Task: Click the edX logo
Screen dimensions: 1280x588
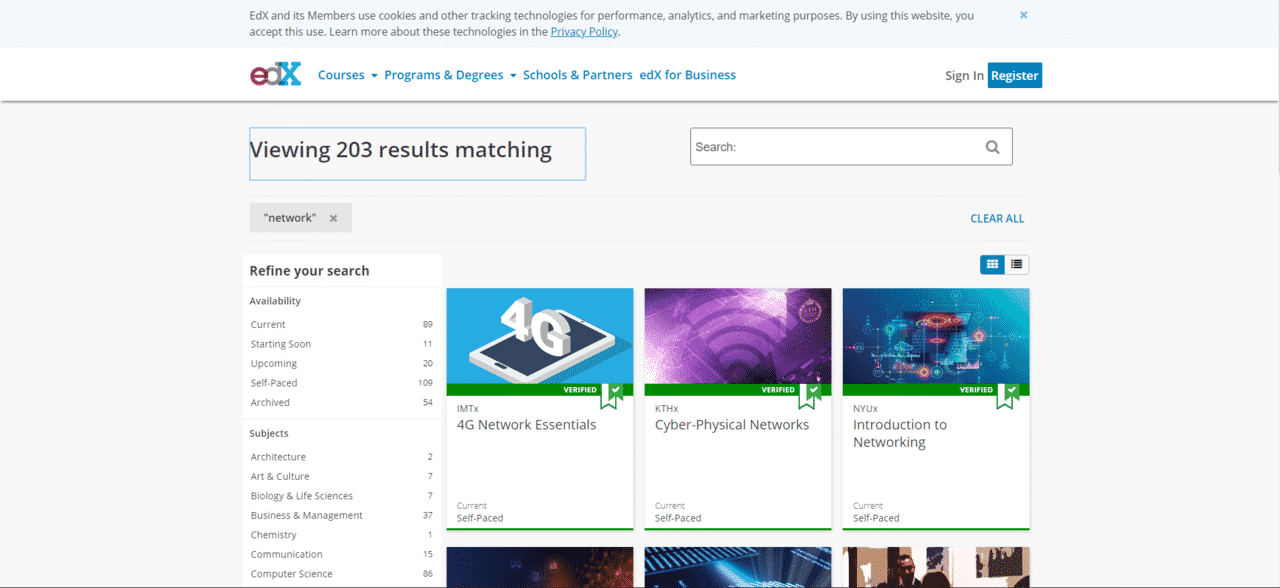Action: (x=275, y=75)
